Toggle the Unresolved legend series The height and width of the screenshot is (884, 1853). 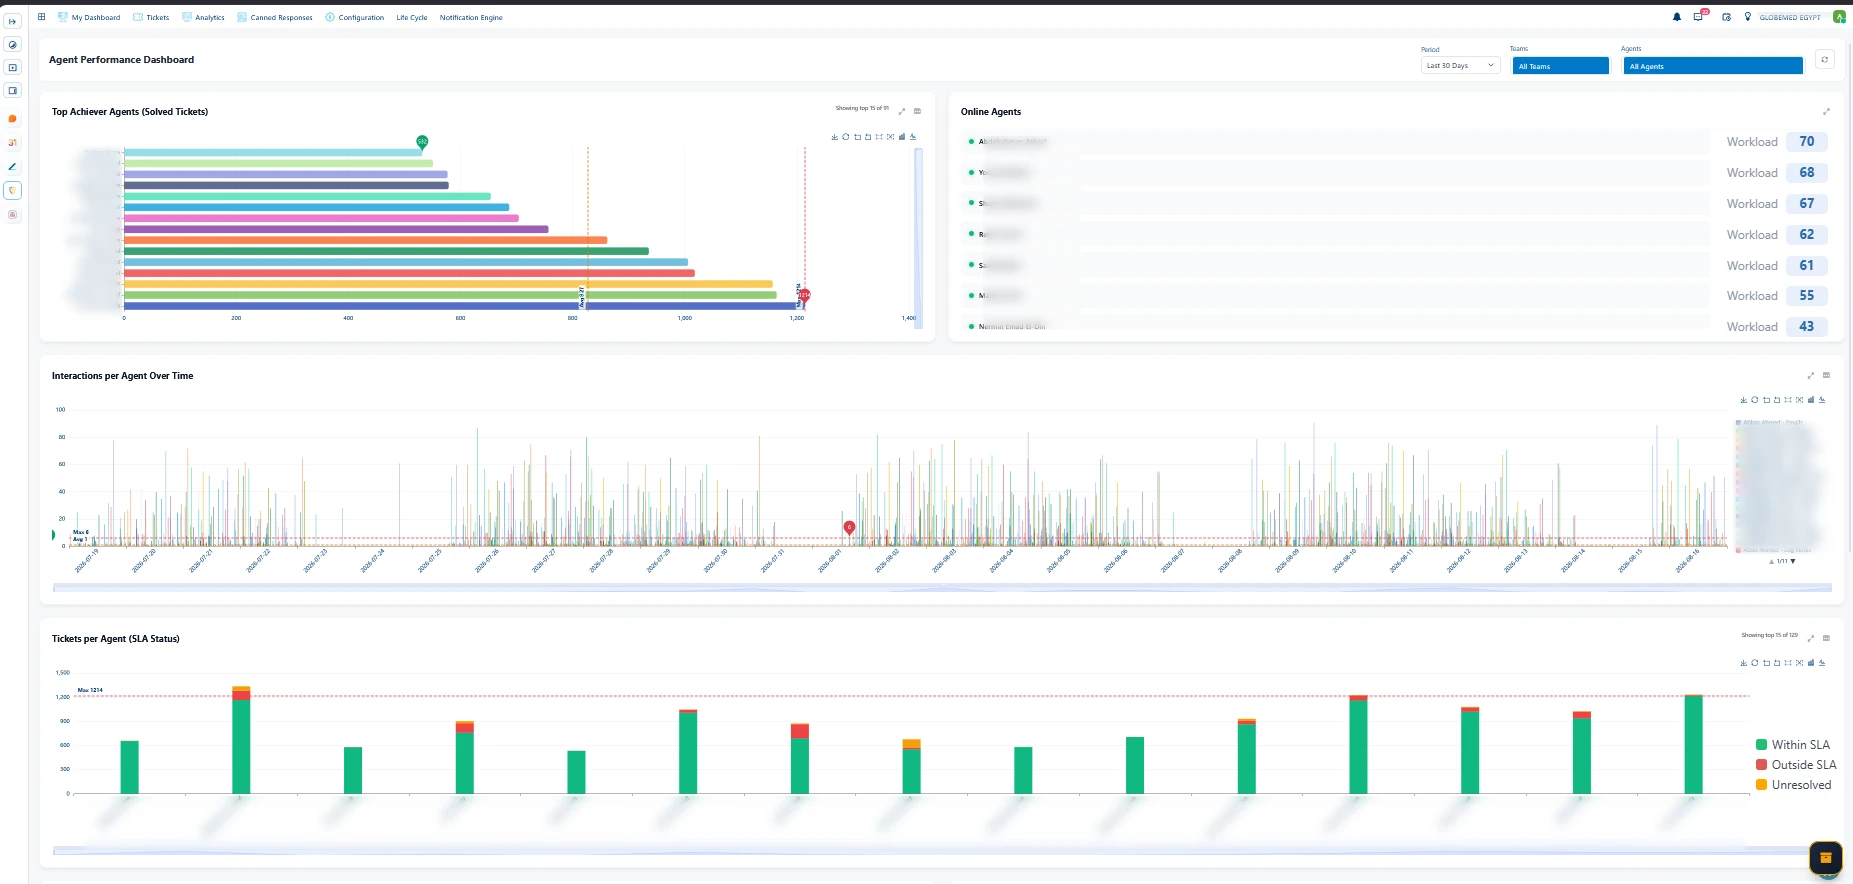[1793, 785]
